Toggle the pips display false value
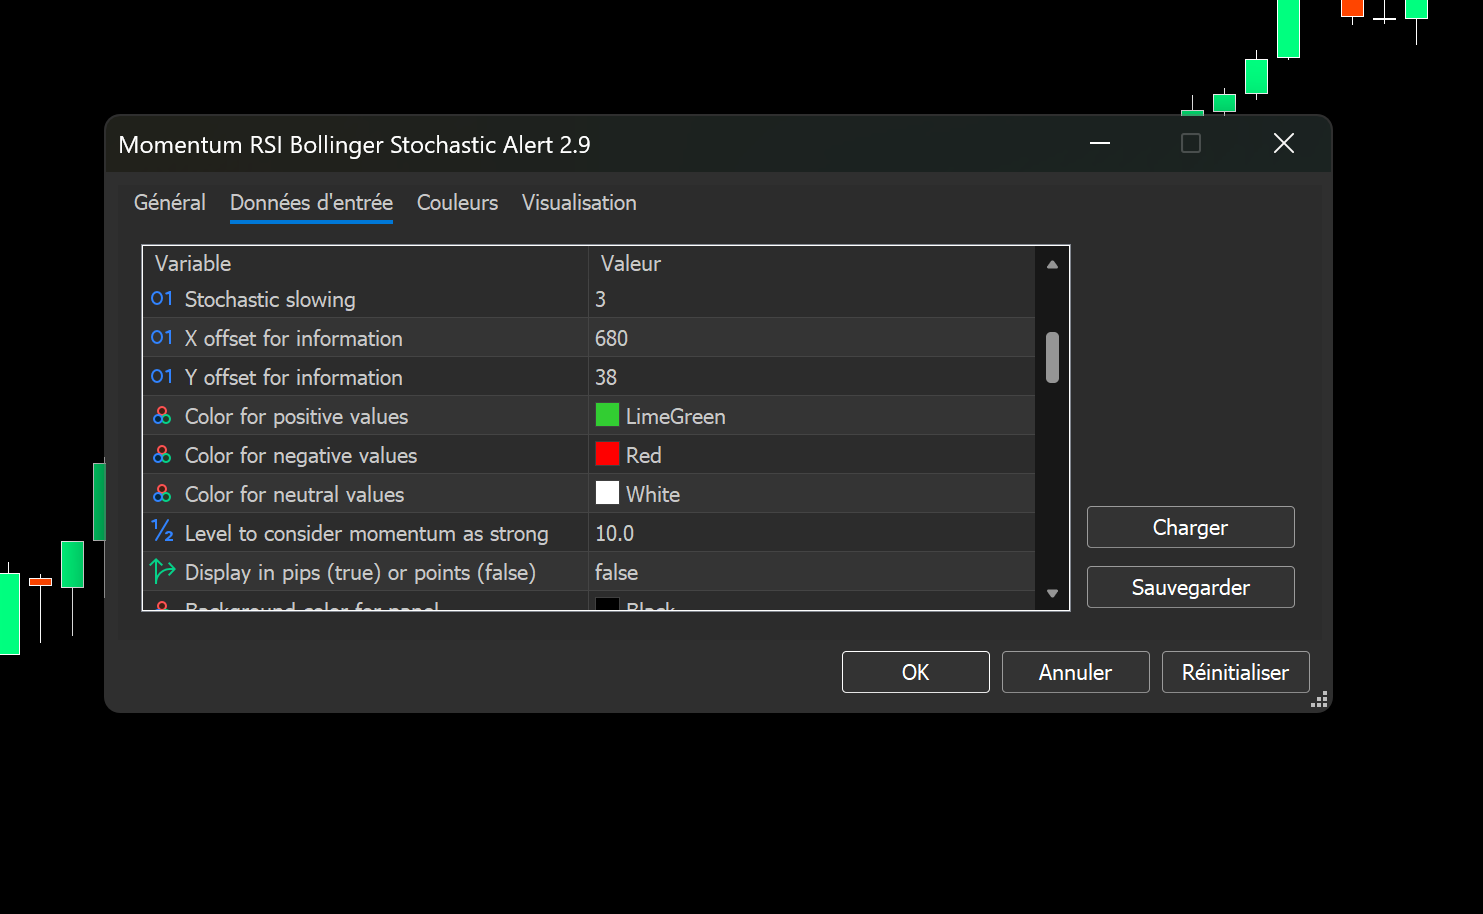Image resolution: width=1483 pixels, height=914 pixels. (x=616, y=572)
